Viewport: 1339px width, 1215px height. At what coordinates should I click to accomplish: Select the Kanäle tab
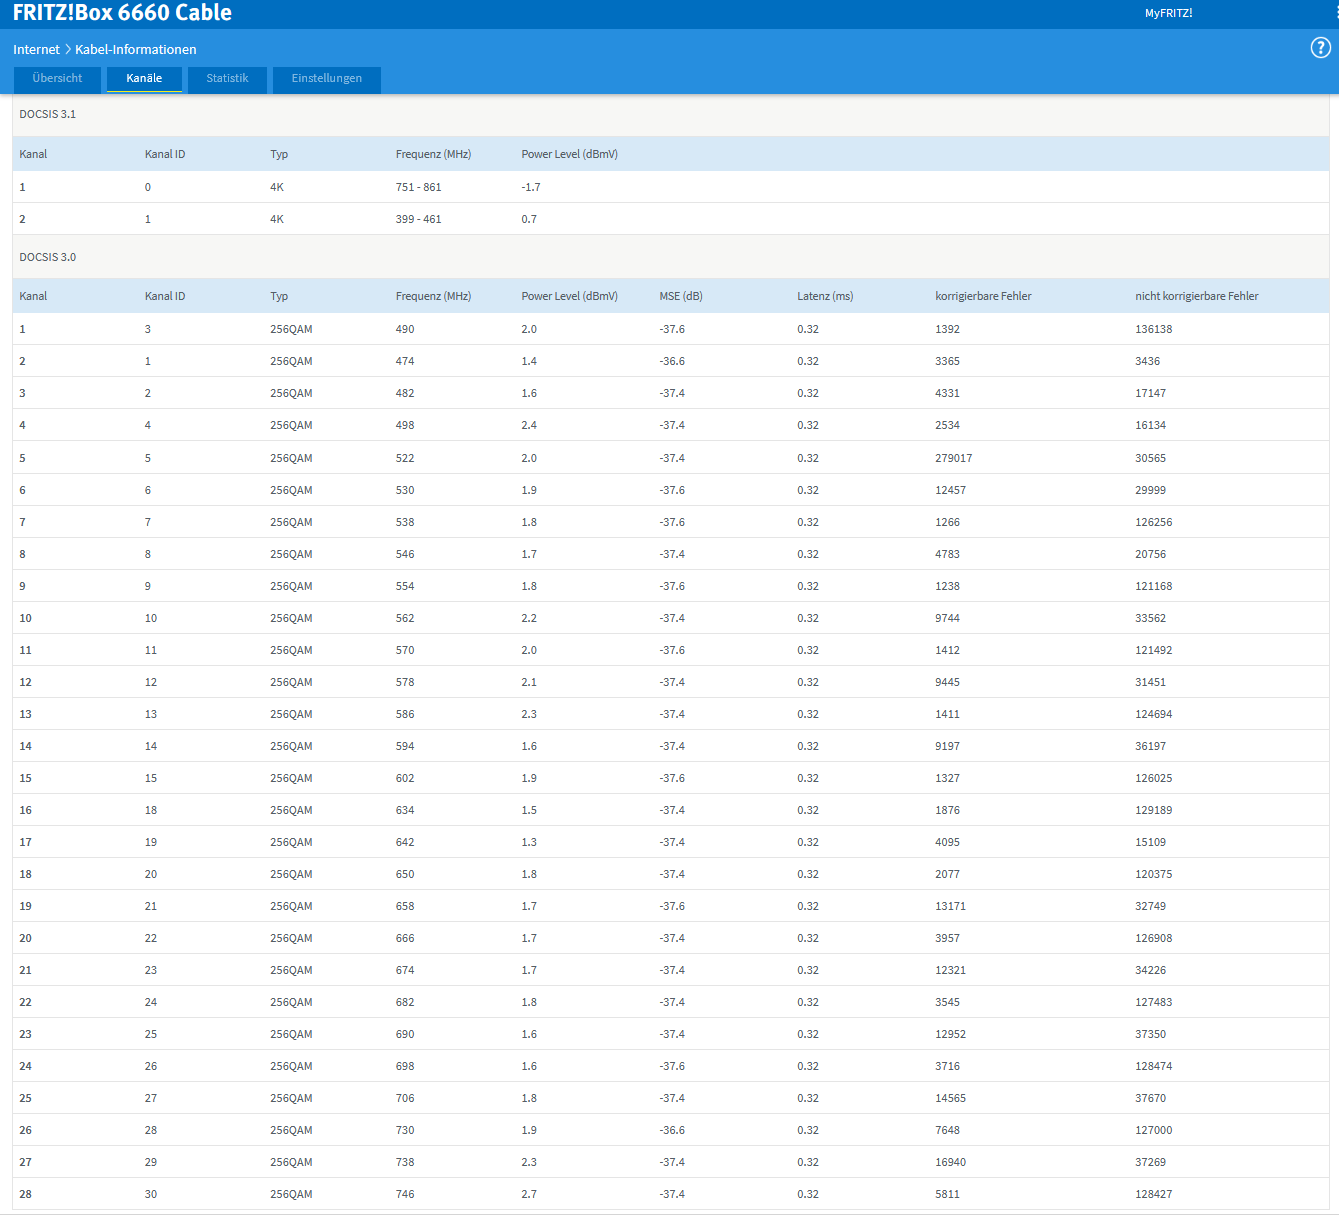click(x=144, y=79)
